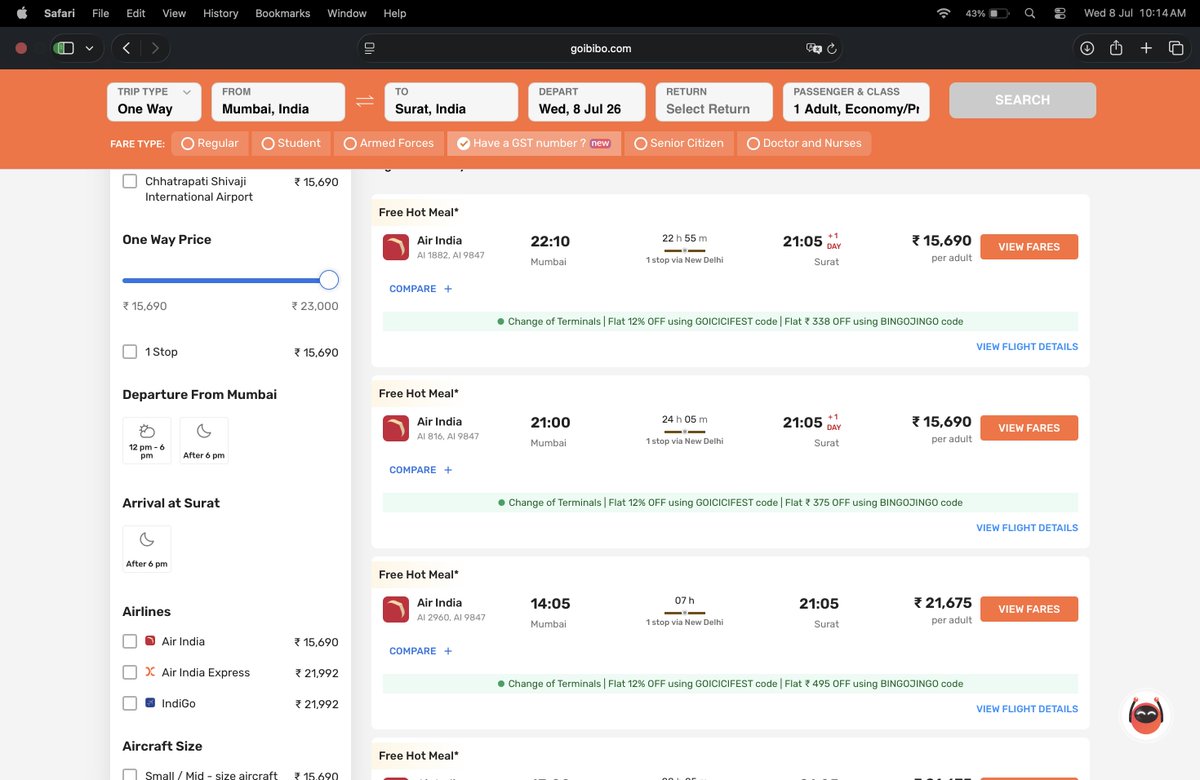Image resolution: width=1200 pixels, height=780 pixels.
Task: Open the View menu
Action: point(174,13)
